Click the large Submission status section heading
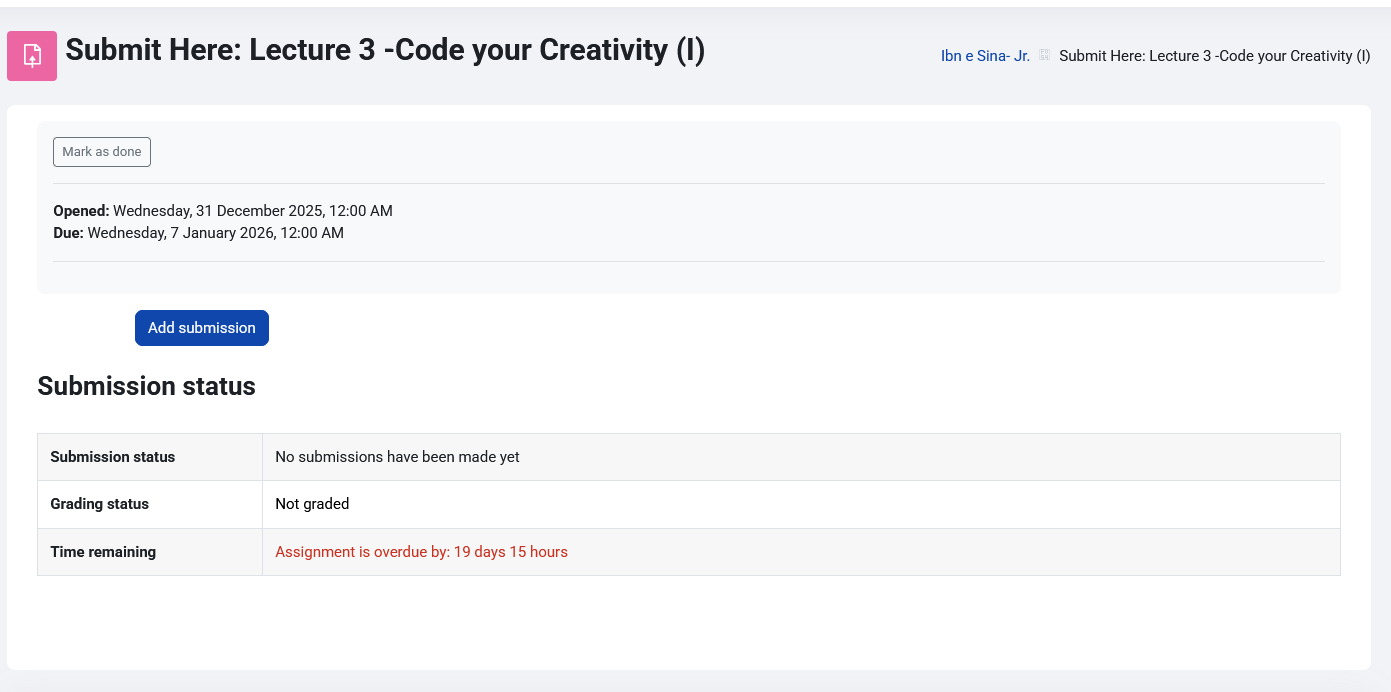The width and height of the screenshot is (1391, 692). (146, 386)
